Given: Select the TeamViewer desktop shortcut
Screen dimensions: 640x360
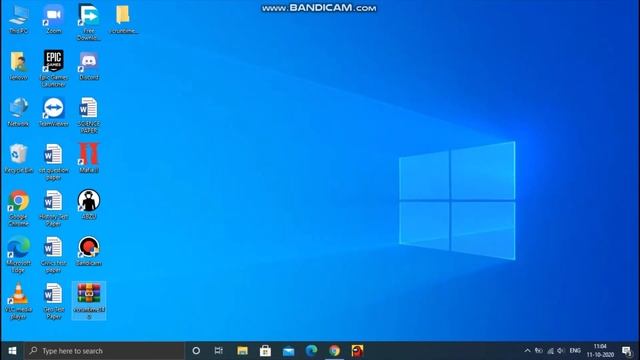Looking at the screenshot, I should point(53,112).
